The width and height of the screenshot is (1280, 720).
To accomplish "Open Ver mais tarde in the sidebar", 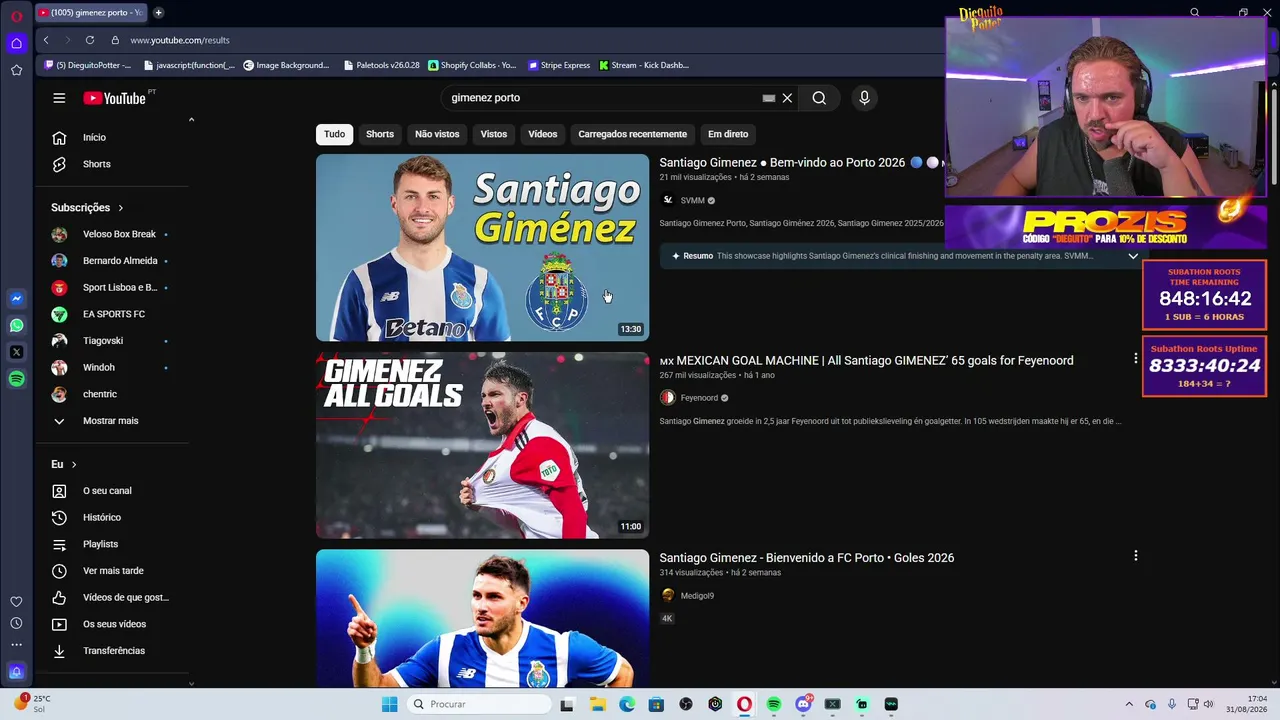I will (x=115, y=571).
